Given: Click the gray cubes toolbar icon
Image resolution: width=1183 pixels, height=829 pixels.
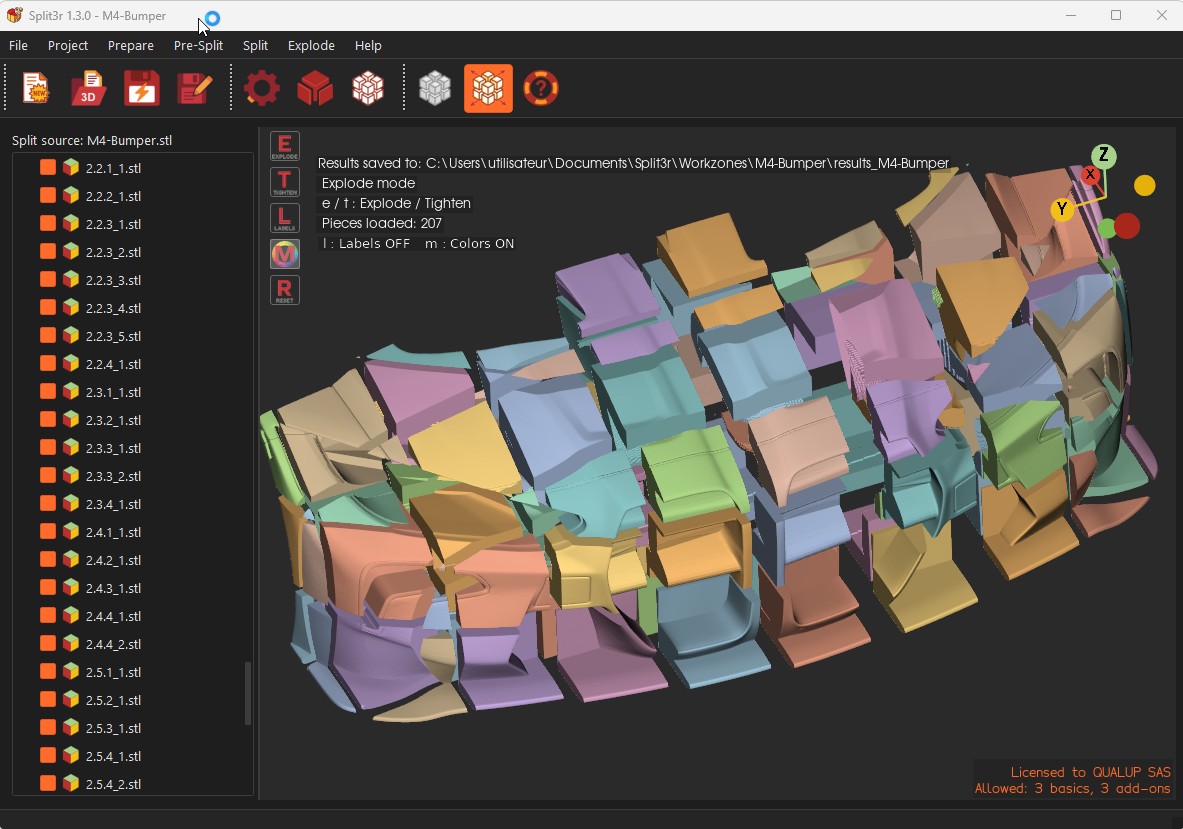Looking at the screenshot, I should point(435,88).
